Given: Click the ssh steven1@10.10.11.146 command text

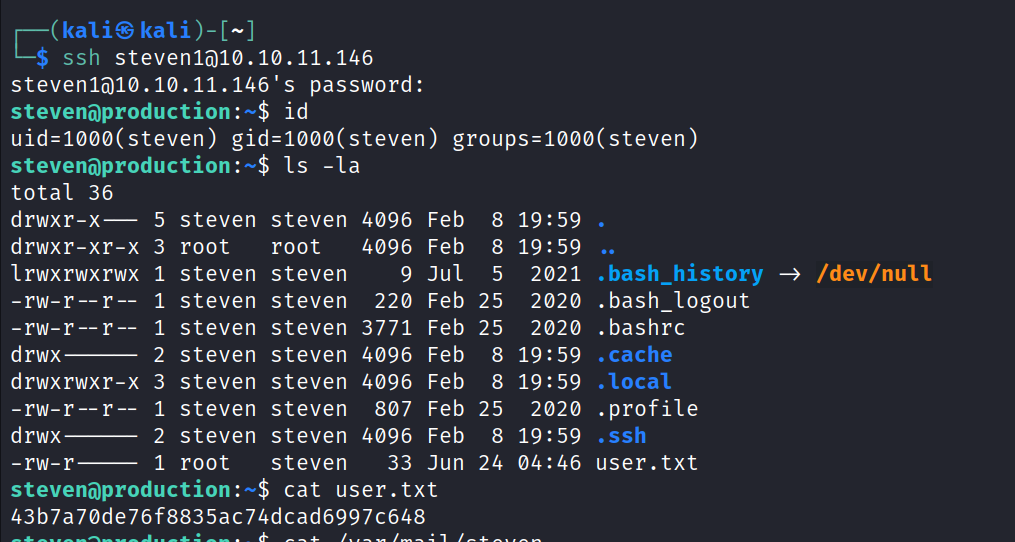Looking at the screenshot, I should pos(219,58).
